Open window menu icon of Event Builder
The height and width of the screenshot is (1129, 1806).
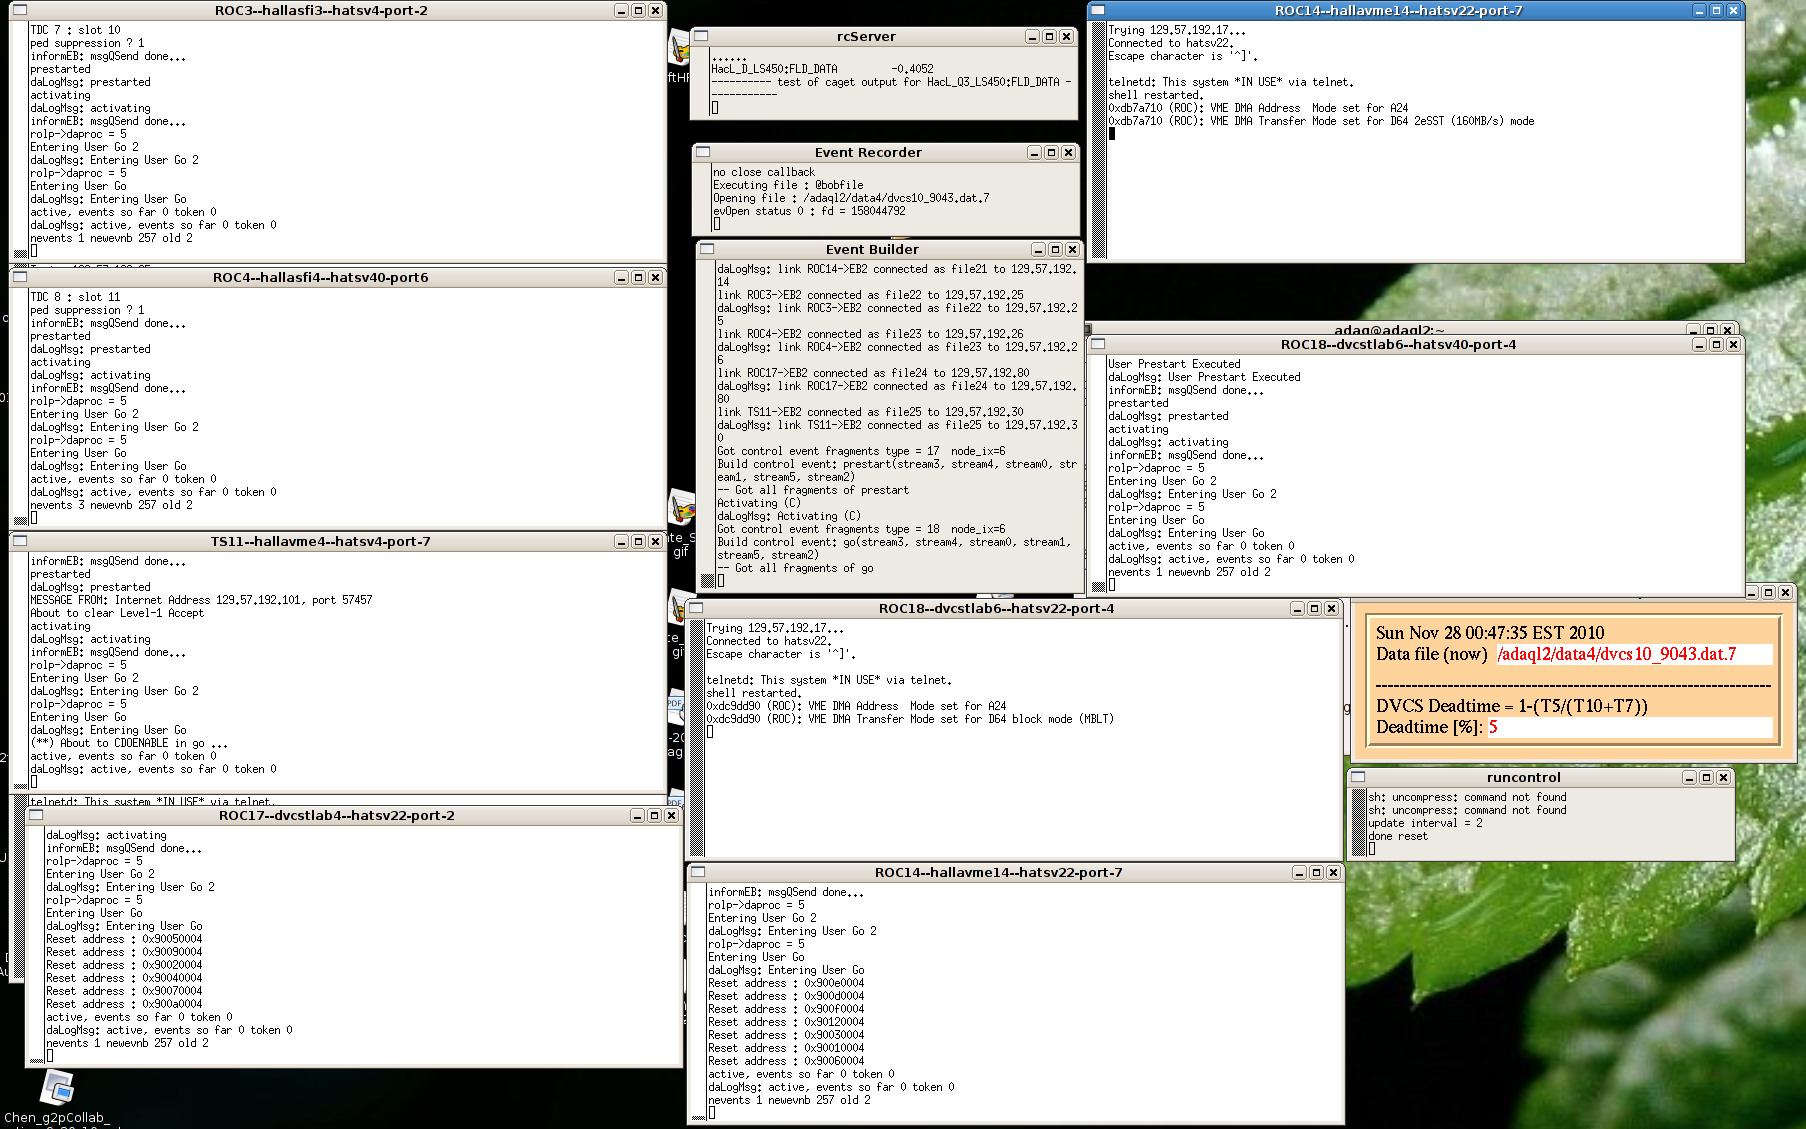coord(707,250)
